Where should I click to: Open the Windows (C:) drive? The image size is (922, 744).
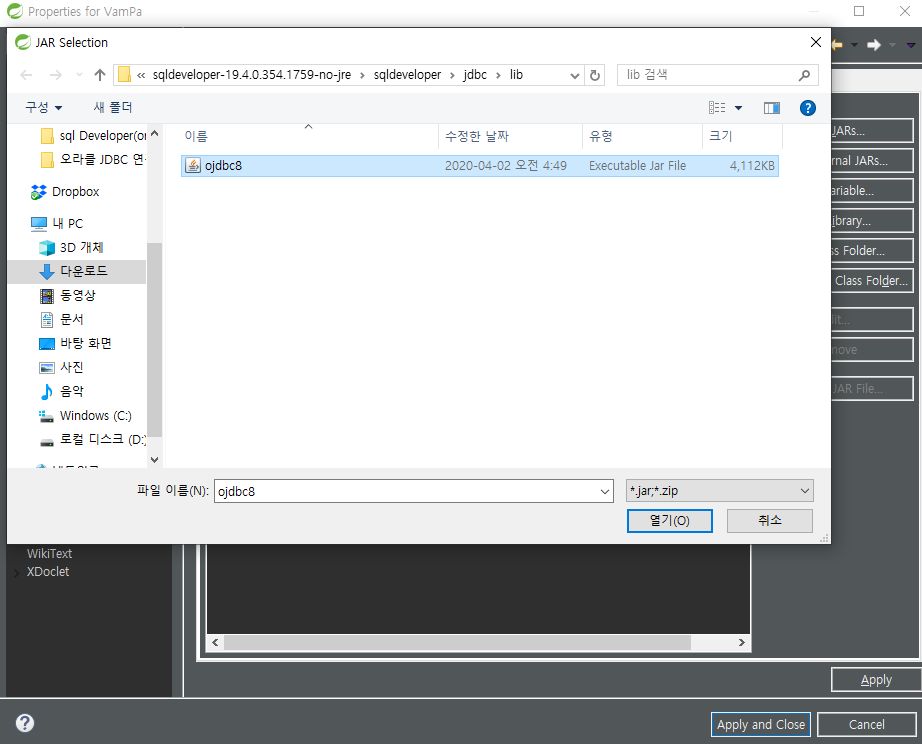pos(85,416)
